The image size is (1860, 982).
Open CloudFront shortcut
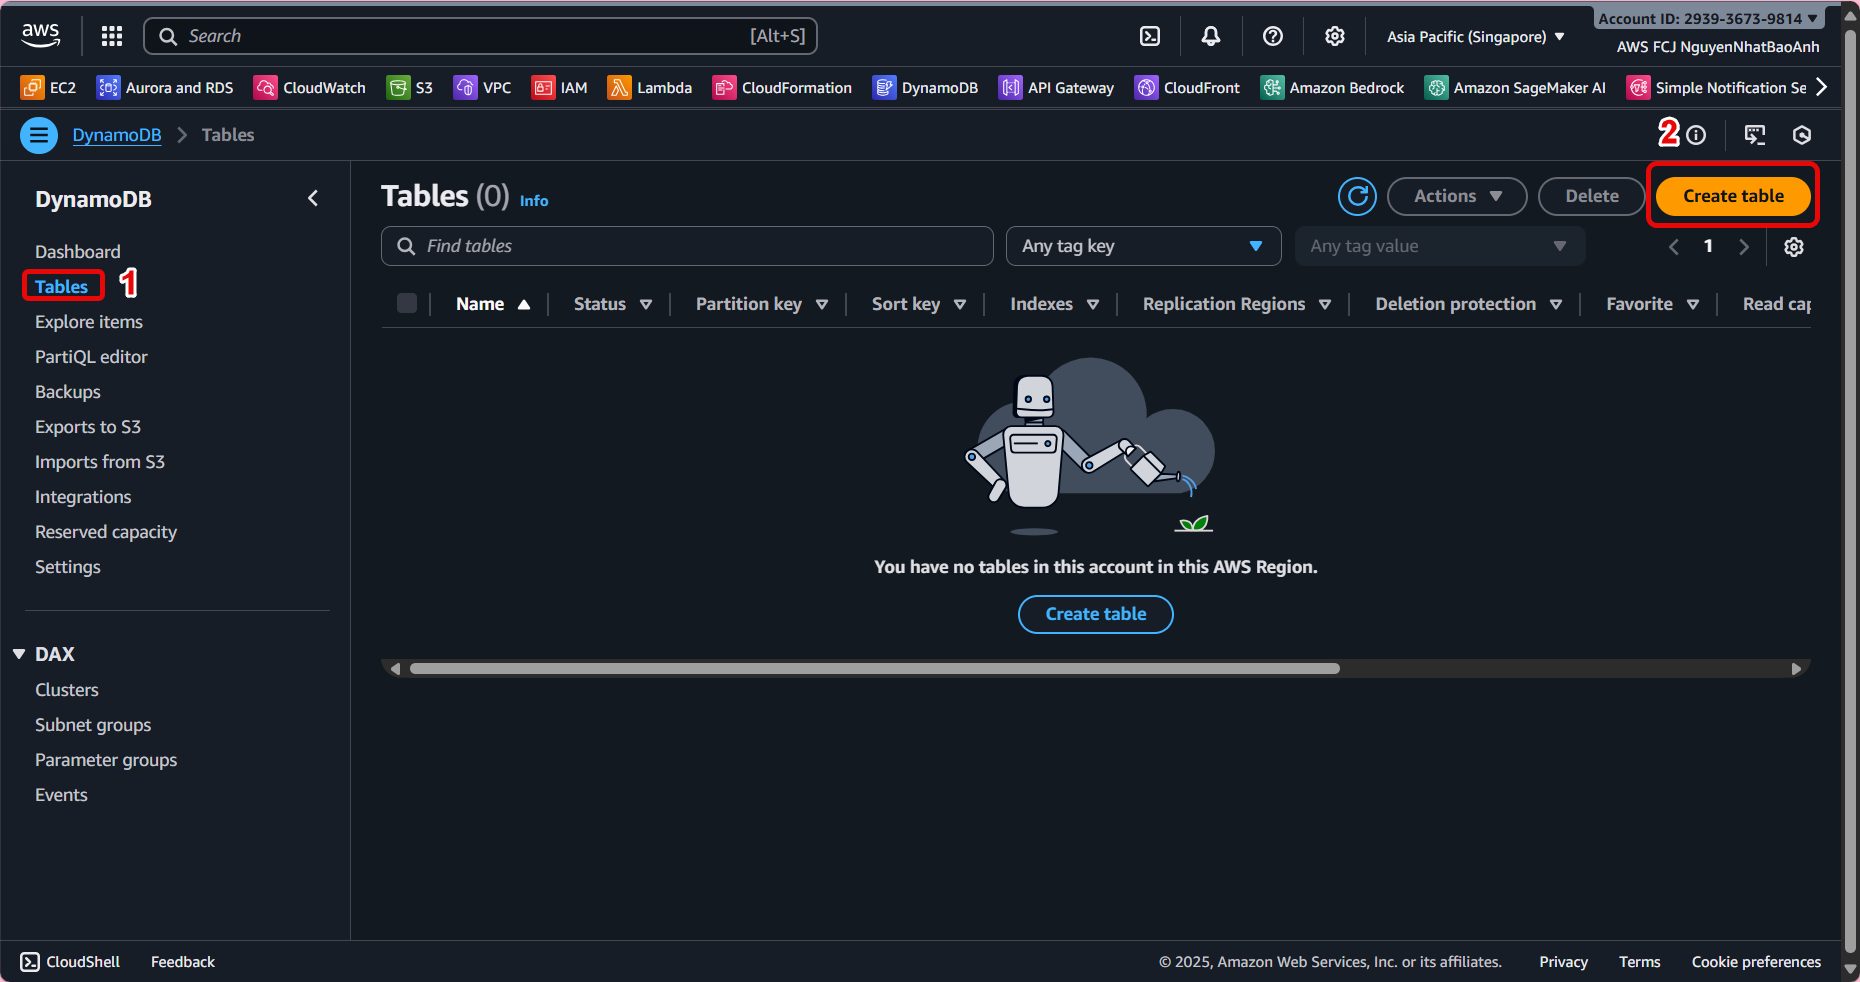1187,88
